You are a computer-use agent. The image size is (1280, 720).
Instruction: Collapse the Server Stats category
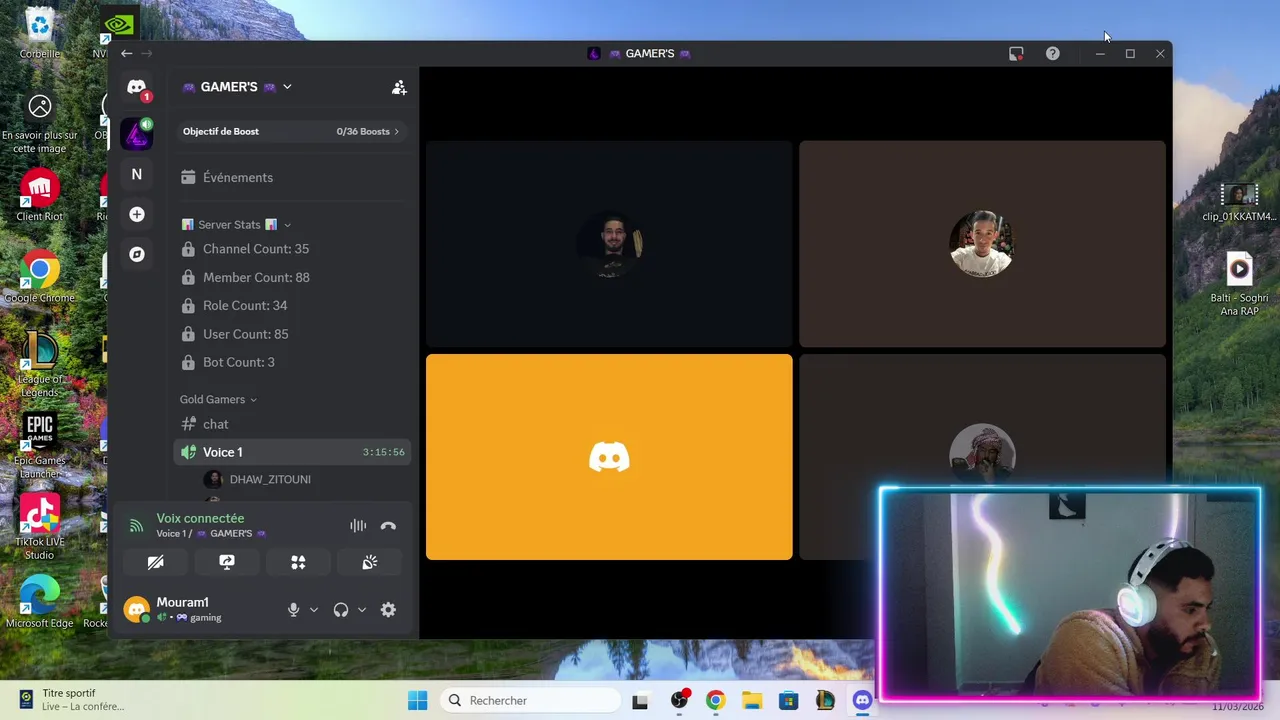click(236, 225)
